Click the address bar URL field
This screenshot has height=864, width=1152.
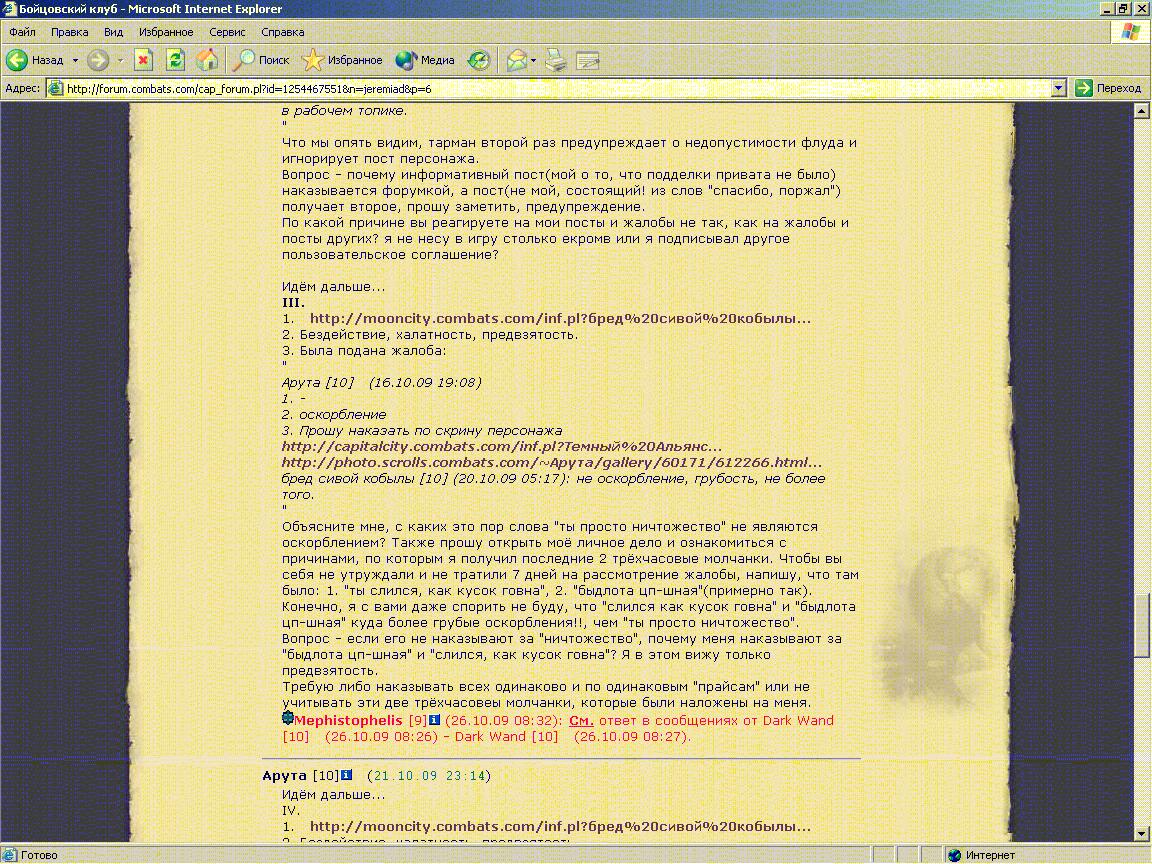(558, 89)
